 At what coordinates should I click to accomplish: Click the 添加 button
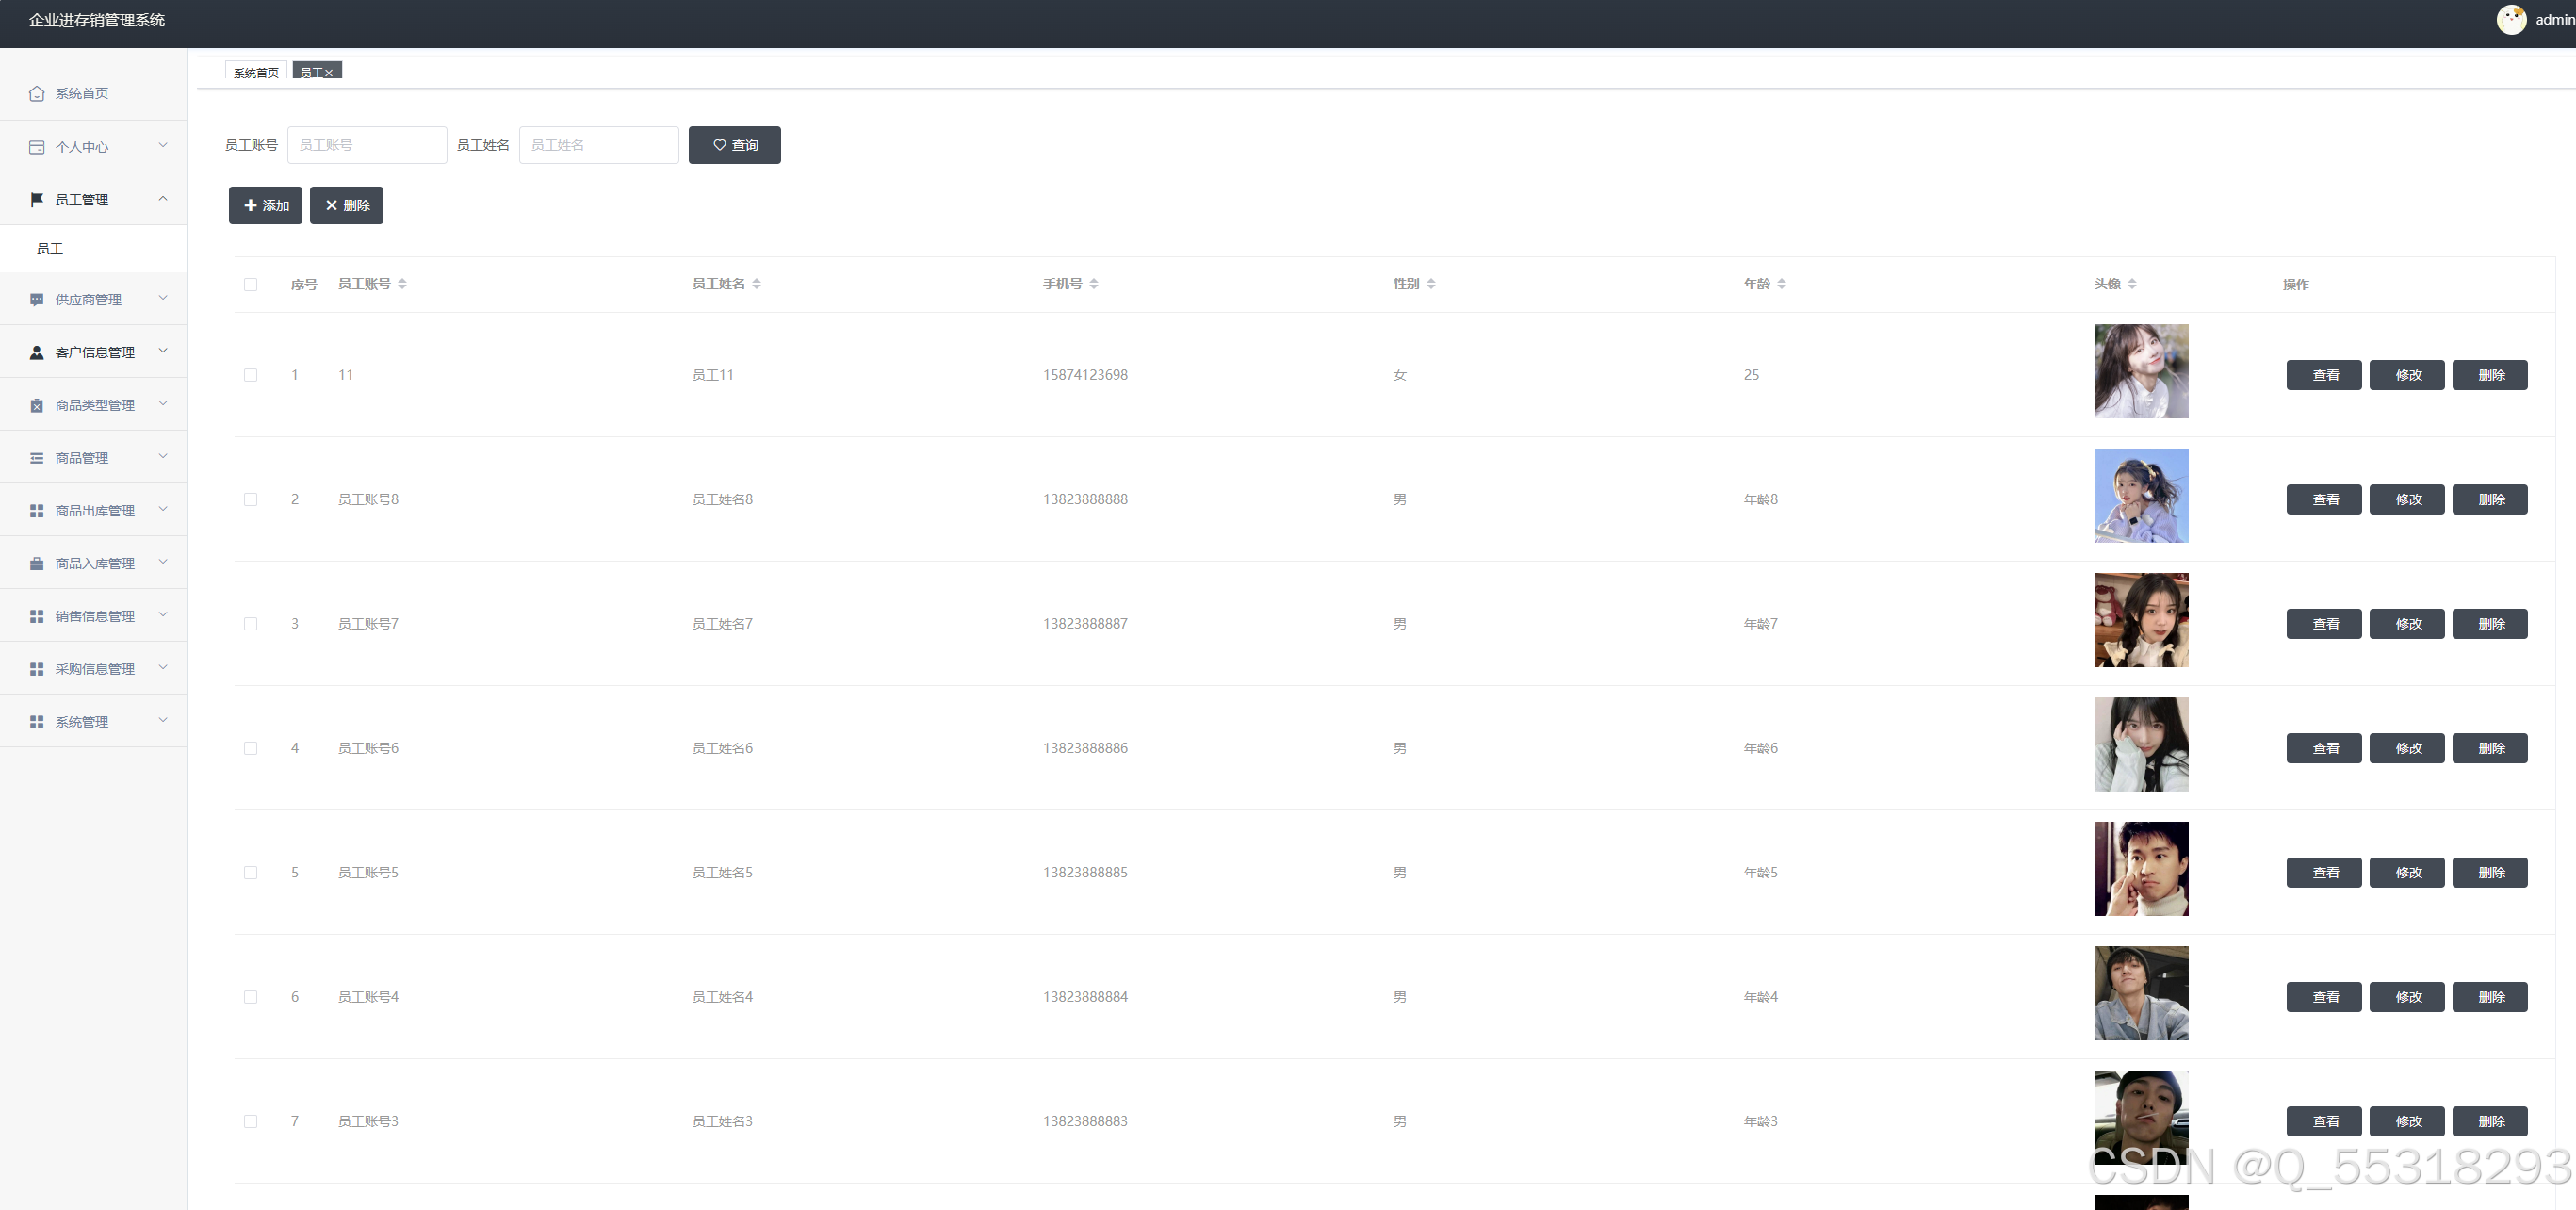265,205
